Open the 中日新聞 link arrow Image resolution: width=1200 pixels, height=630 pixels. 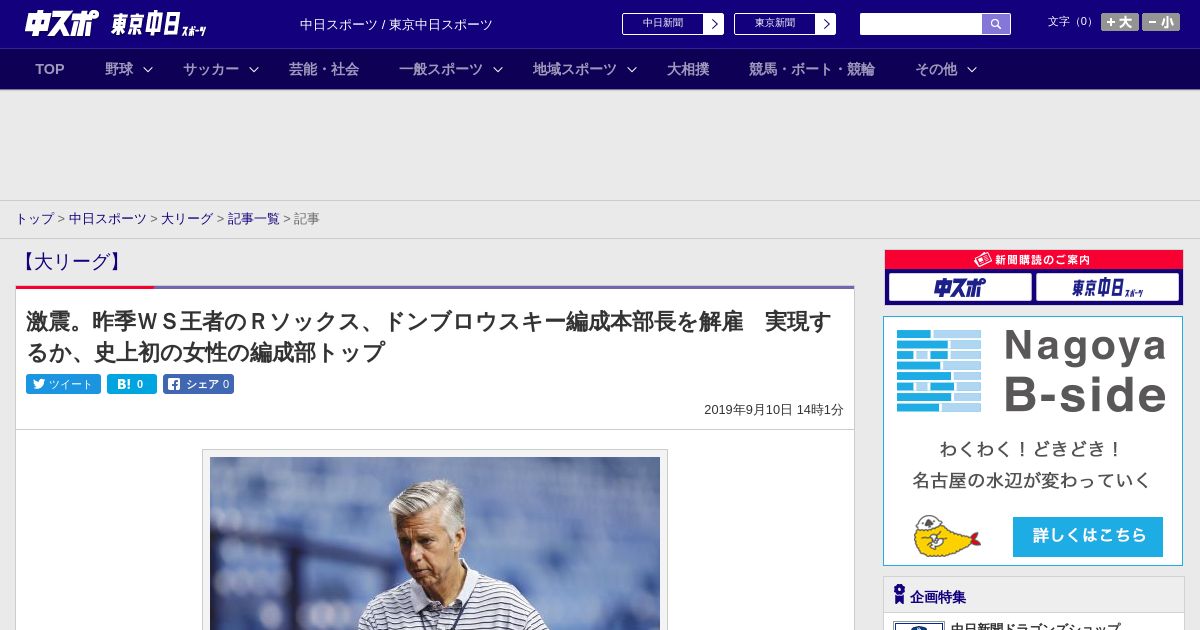click(714, 24)
